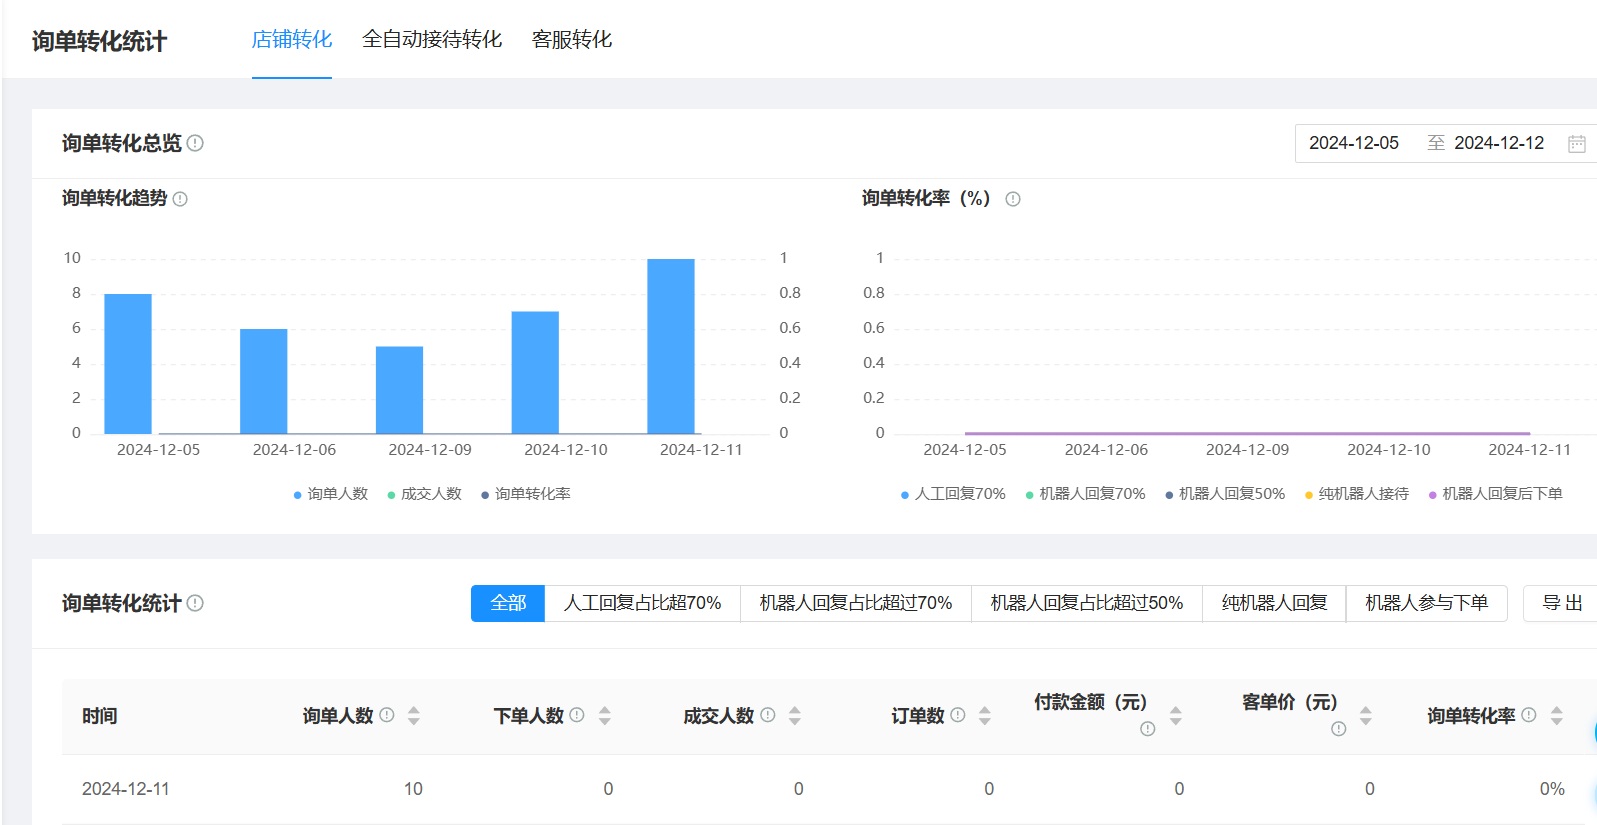Show info icon under 付款金额（元）column
This screenshot has width=1597, height=825.
tap(1148, 729)
